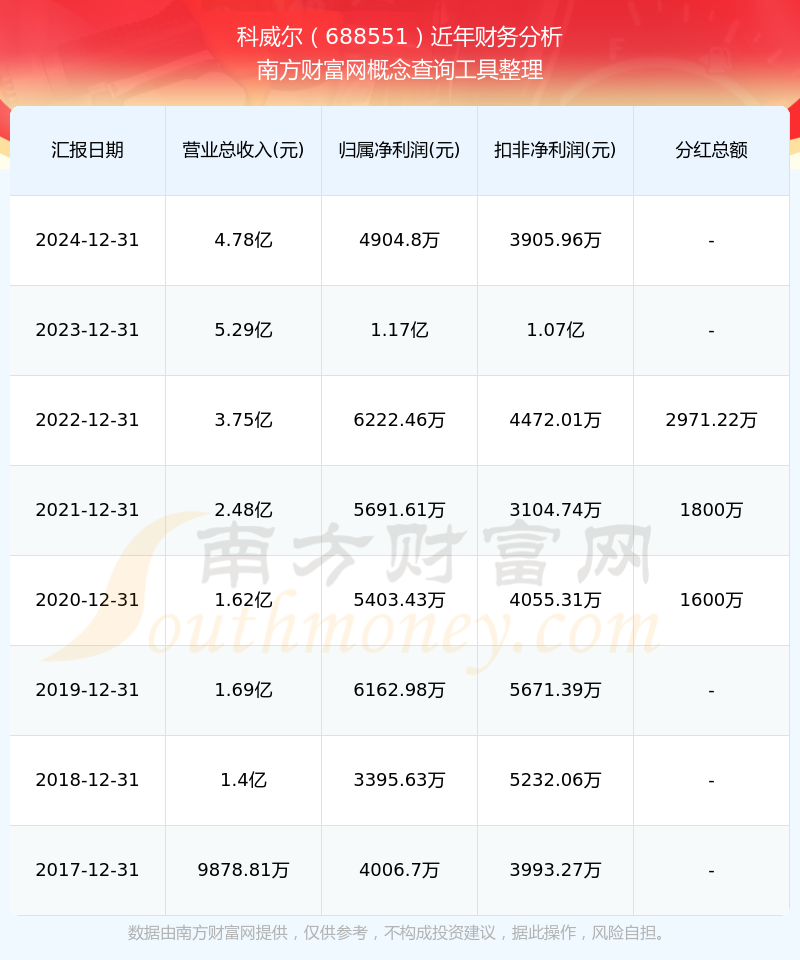Screen dimensions: 800x960
Task: Click the dividend dash in the 2017-12-31 row
Action: click(x=711, y=871)
